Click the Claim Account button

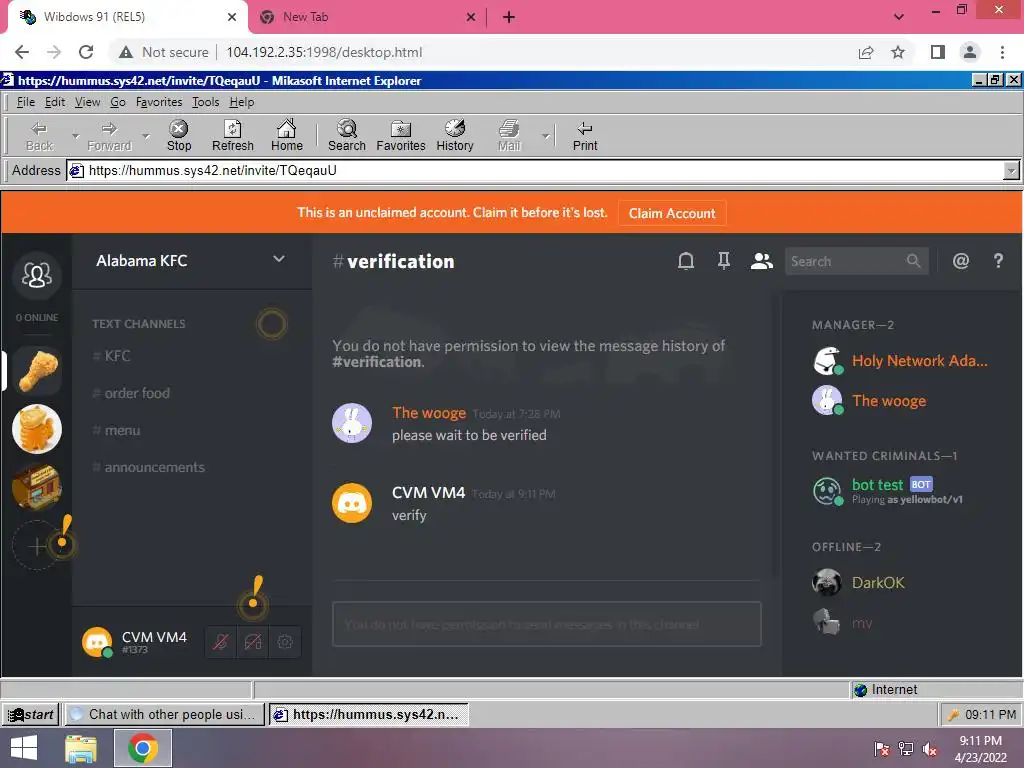(x=672, y=214)
